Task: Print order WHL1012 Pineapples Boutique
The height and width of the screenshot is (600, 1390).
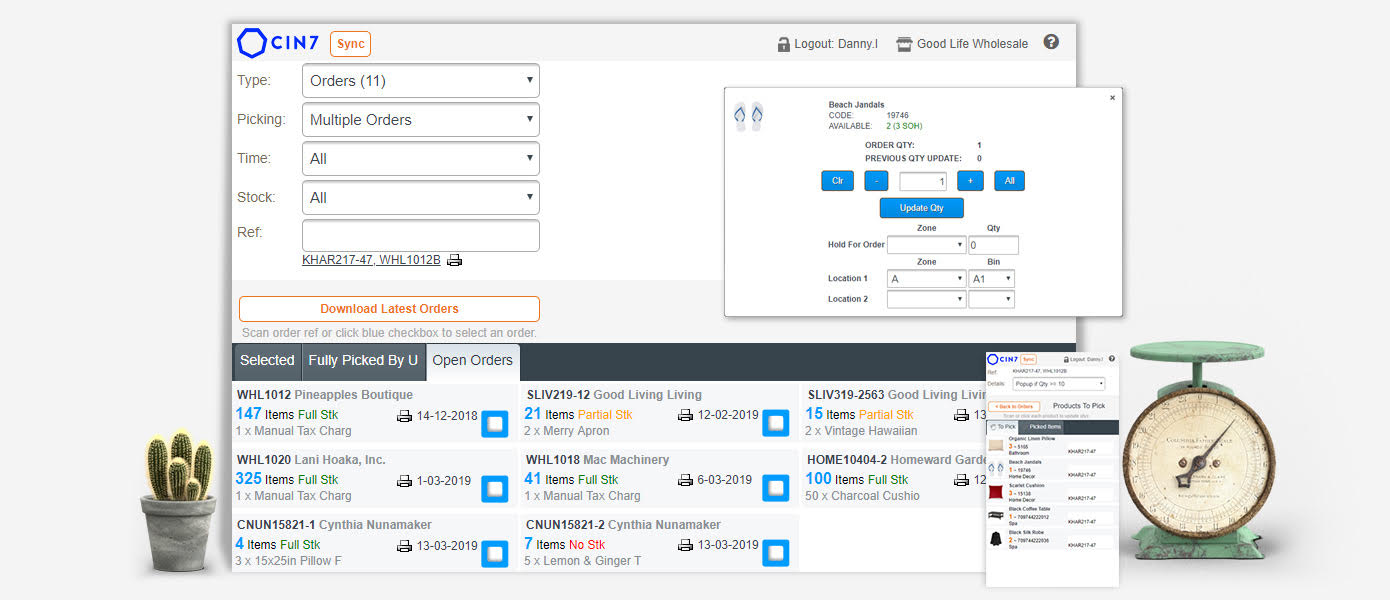Action: click(x=405, y=415)
